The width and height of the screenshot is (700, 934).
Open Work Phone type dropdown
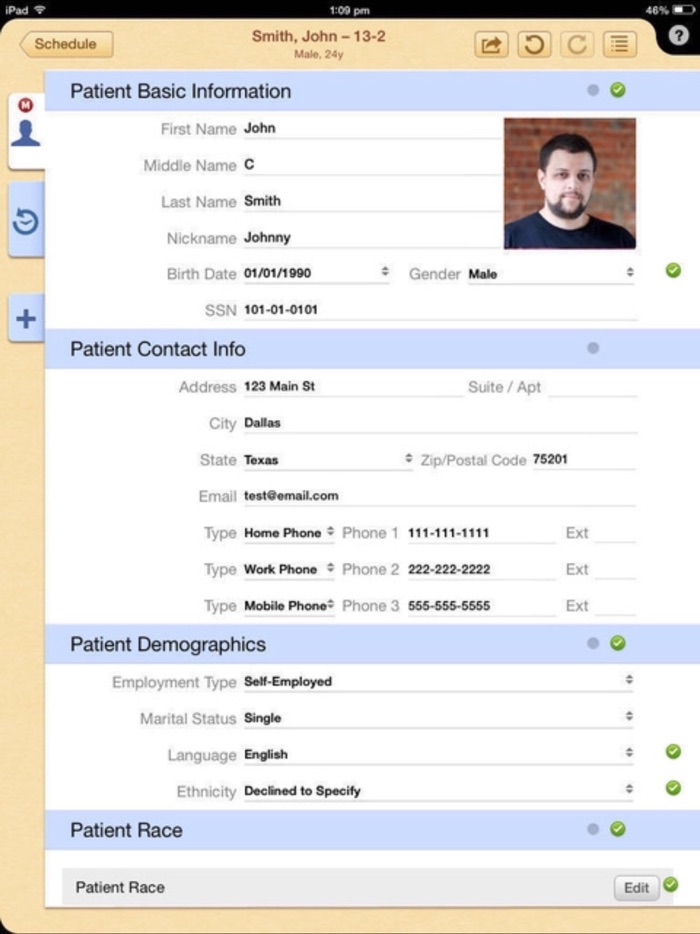point(289,569)
